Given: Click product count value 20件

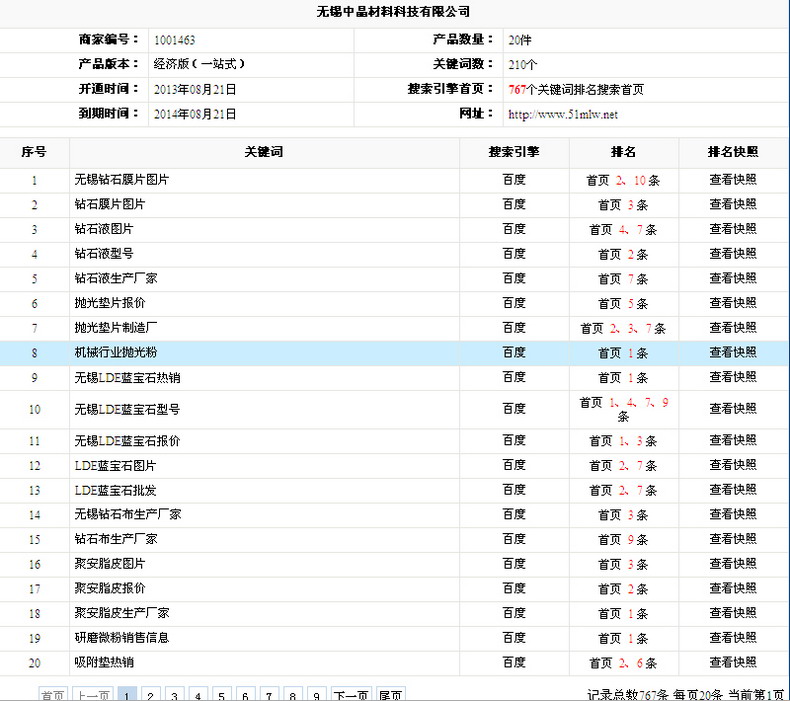Looking at the screenshot, I should pos(519,40).
